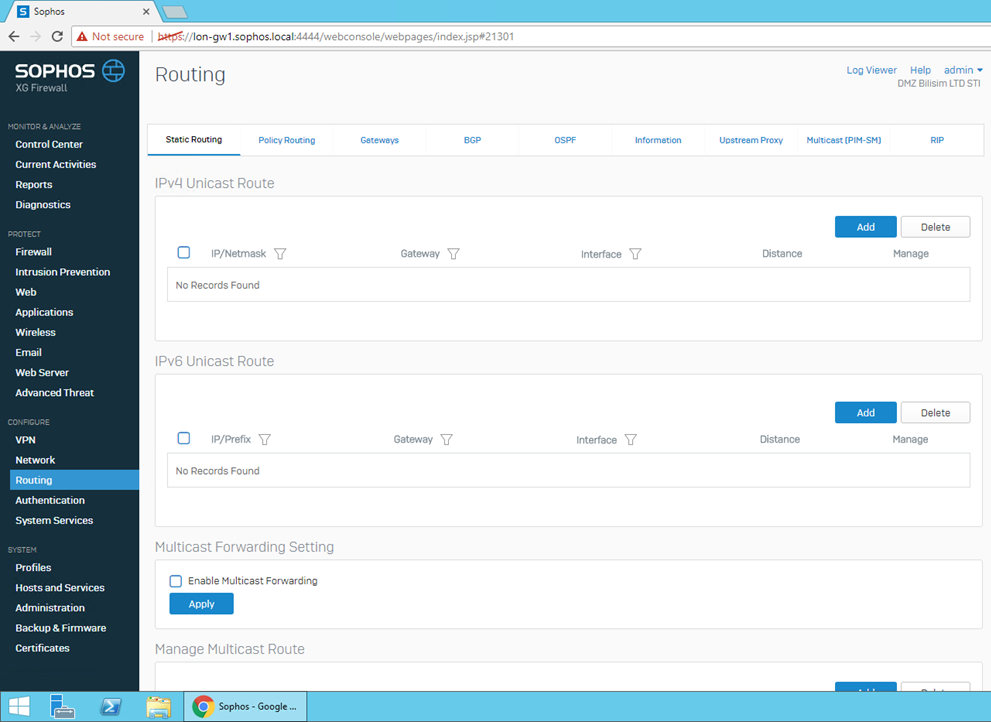Apply the multicast forwarding setting

[201, 604]
